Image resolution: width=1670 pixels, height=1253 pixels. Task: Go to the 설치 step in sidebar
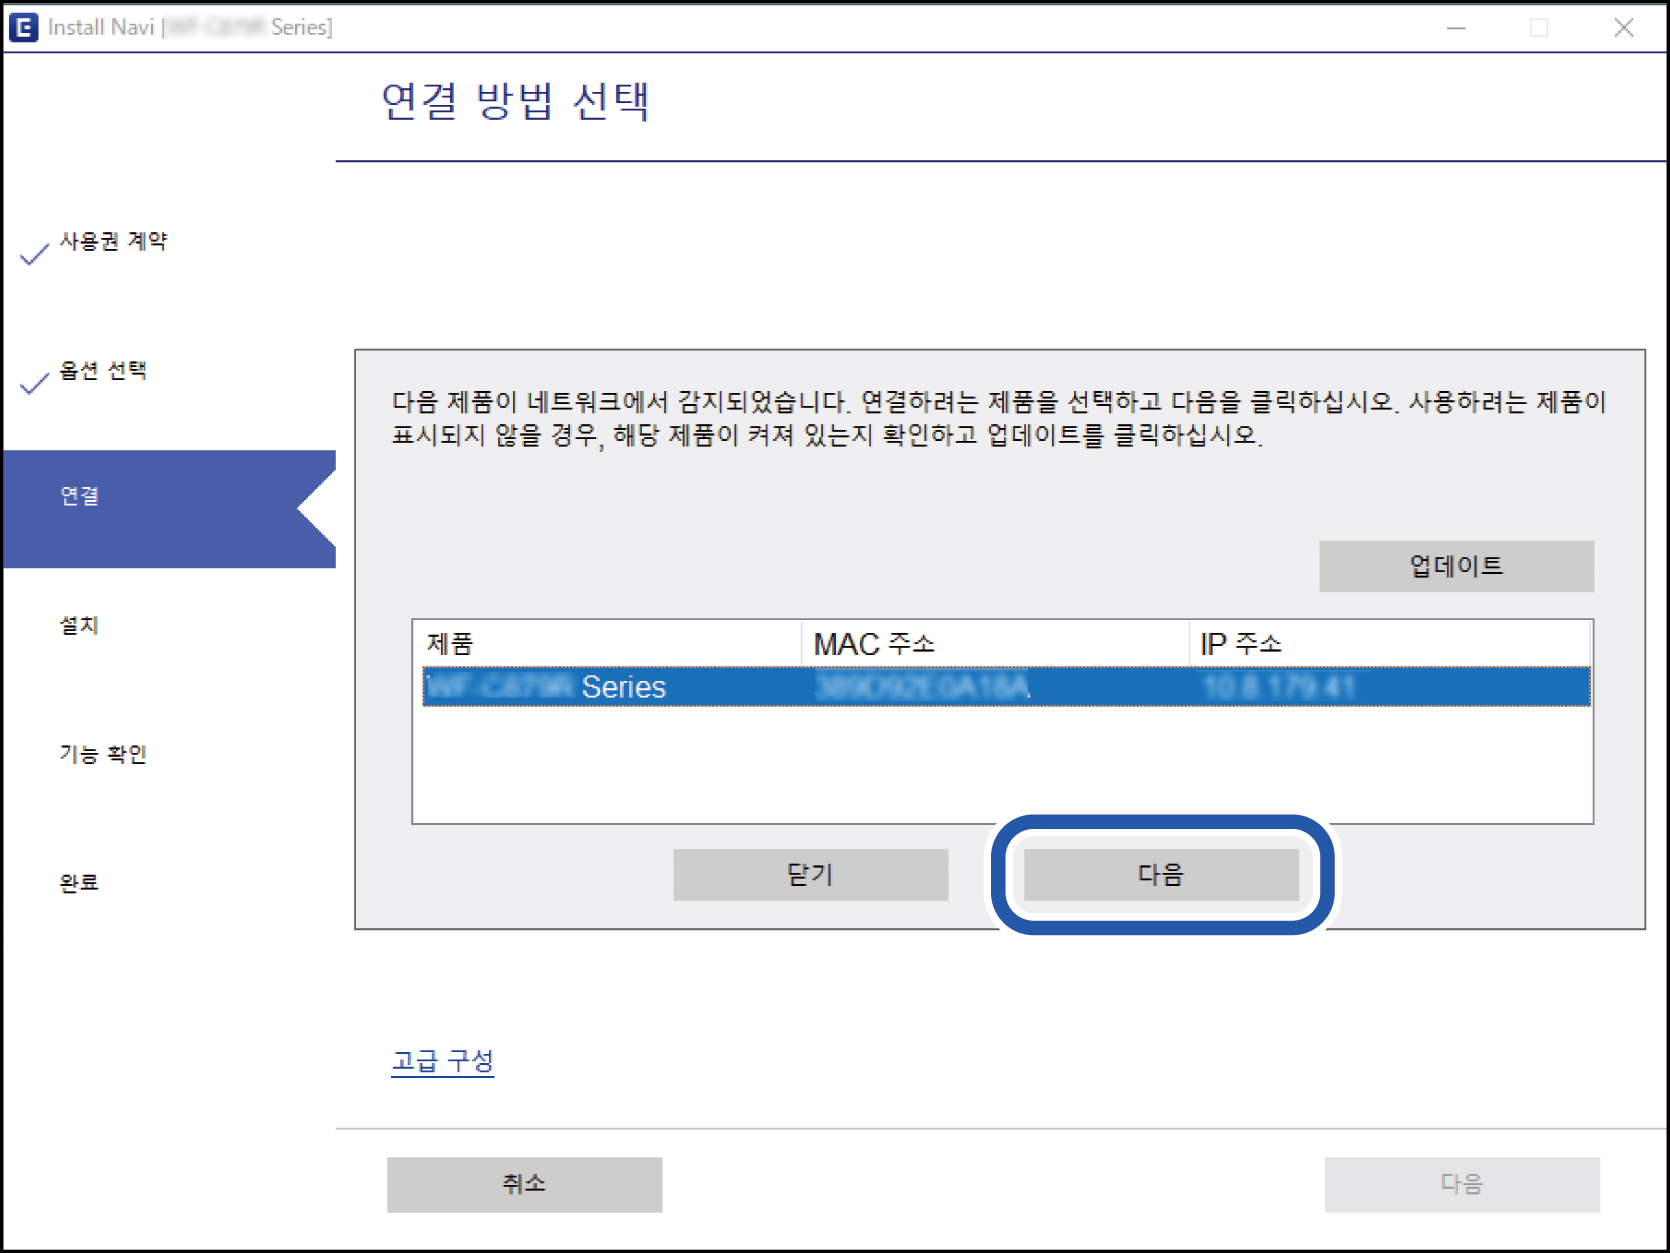coord(80,625)
